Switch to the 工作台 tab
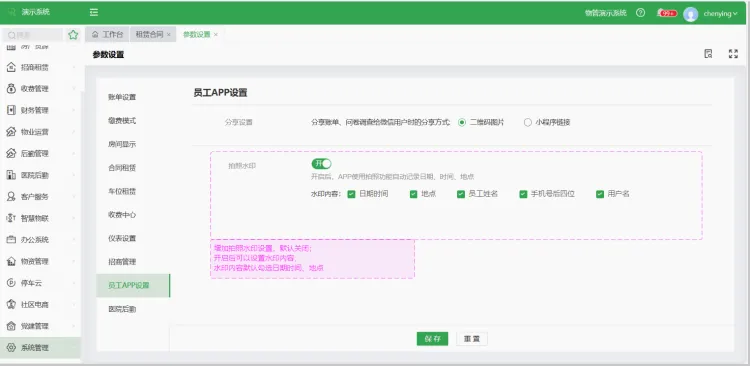Viewport: 750px width, 366px height. click(107, 34)
